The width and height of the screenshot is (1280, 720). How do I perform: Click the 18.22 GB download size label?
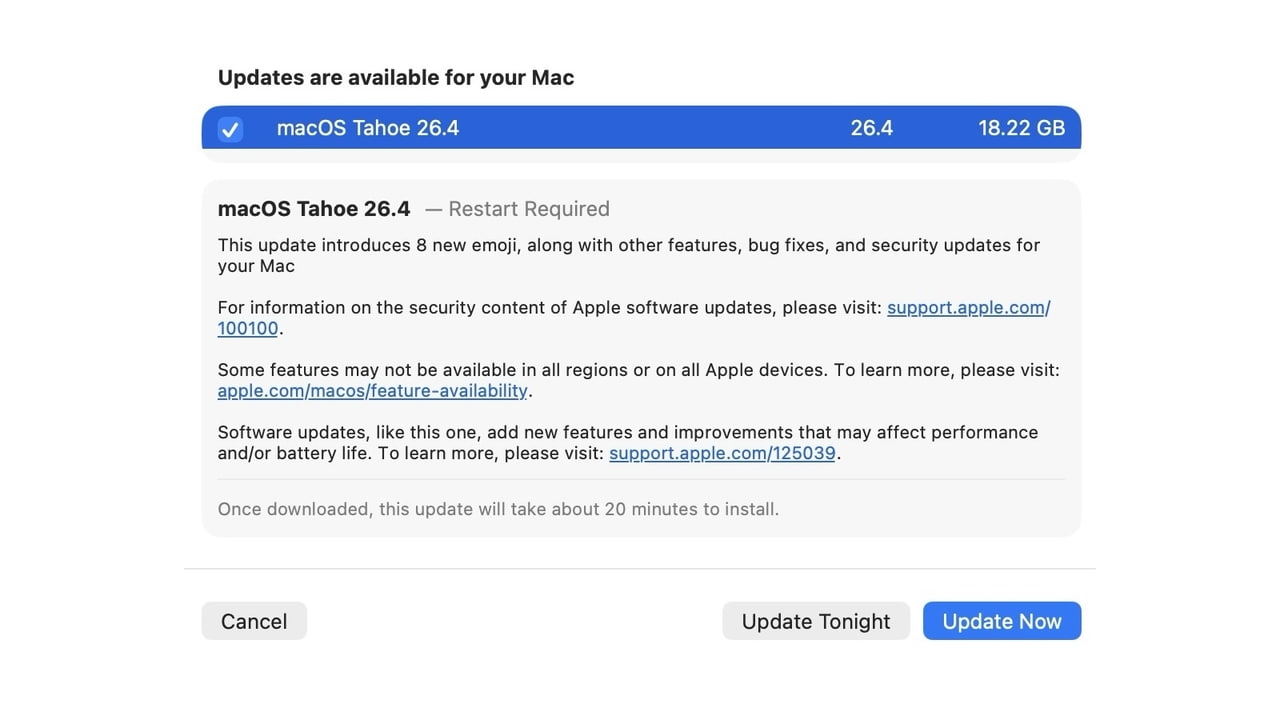(1021, 128)
